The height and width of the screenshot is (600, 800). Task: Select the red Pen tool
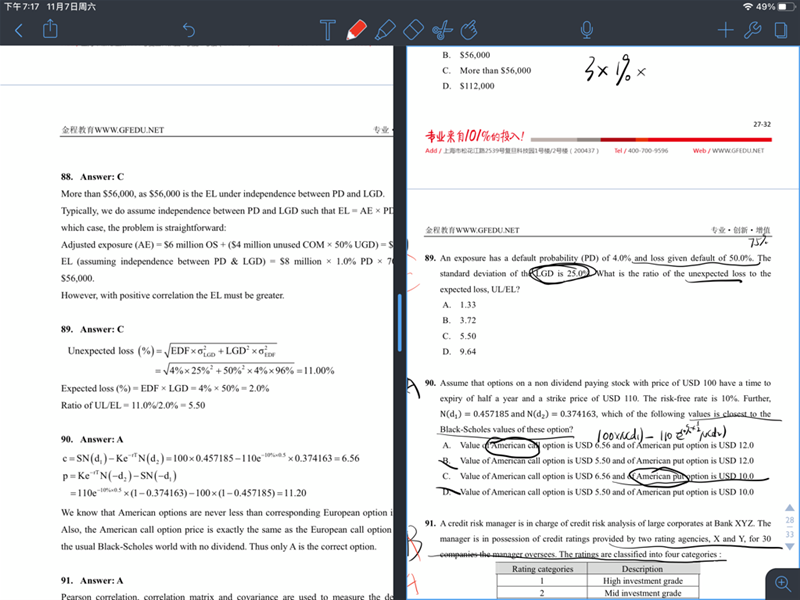[x=356, y=30]
